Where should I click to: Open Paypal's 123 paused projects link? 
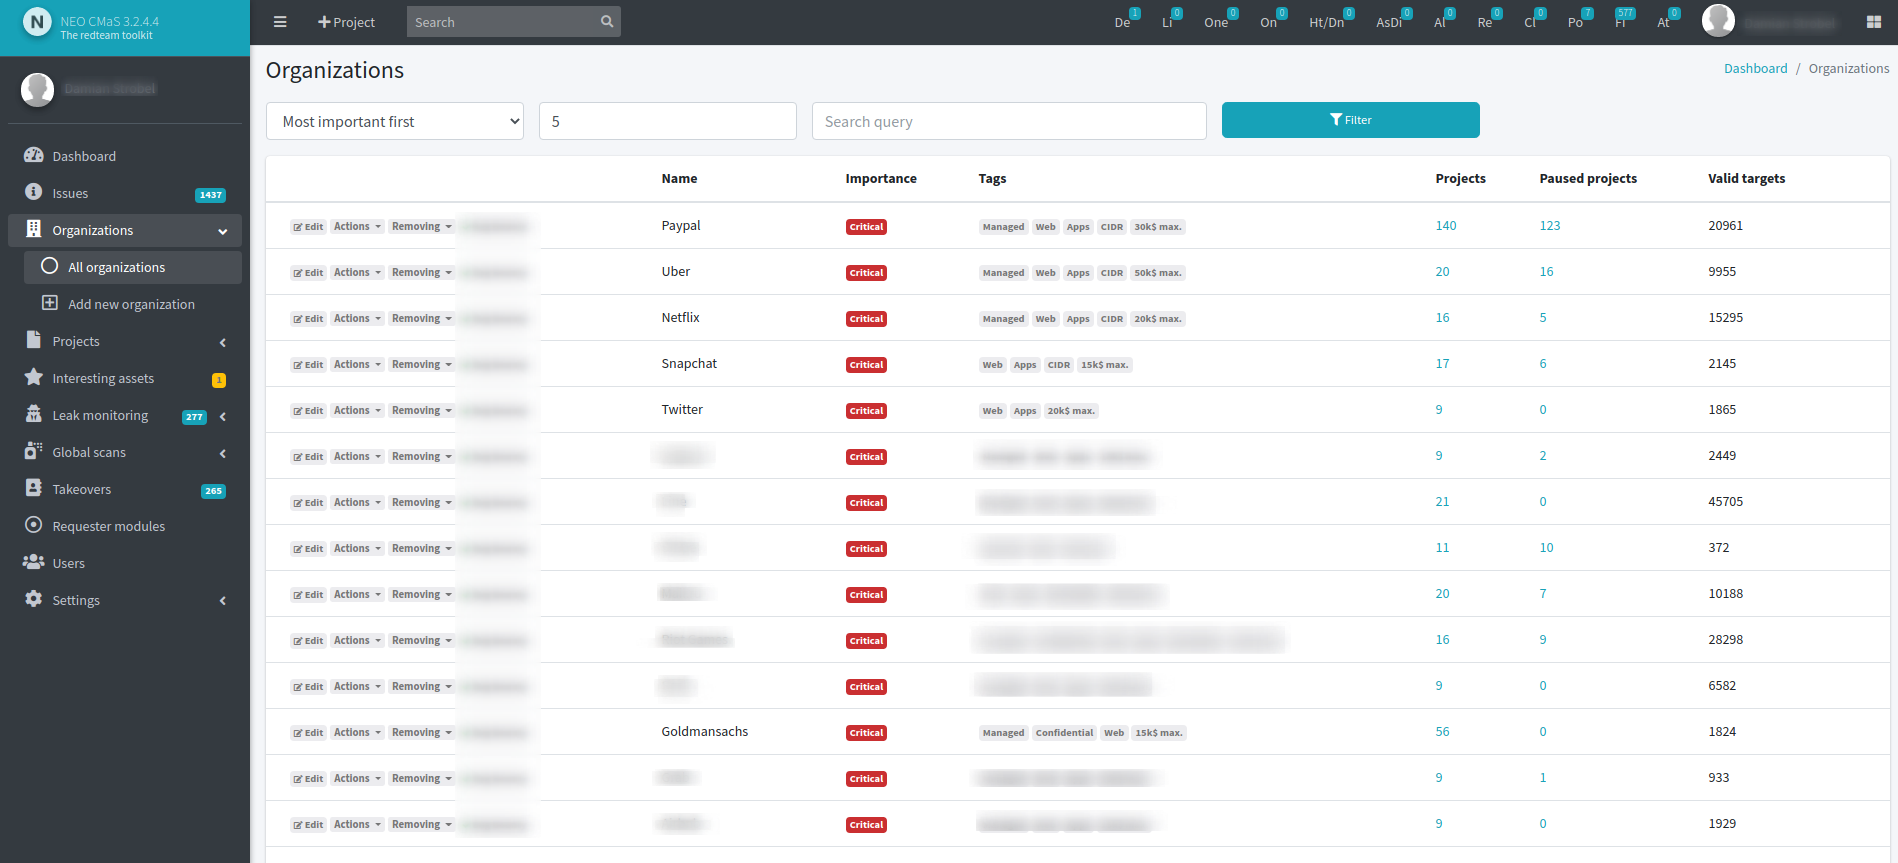(x=1550, y=226)
